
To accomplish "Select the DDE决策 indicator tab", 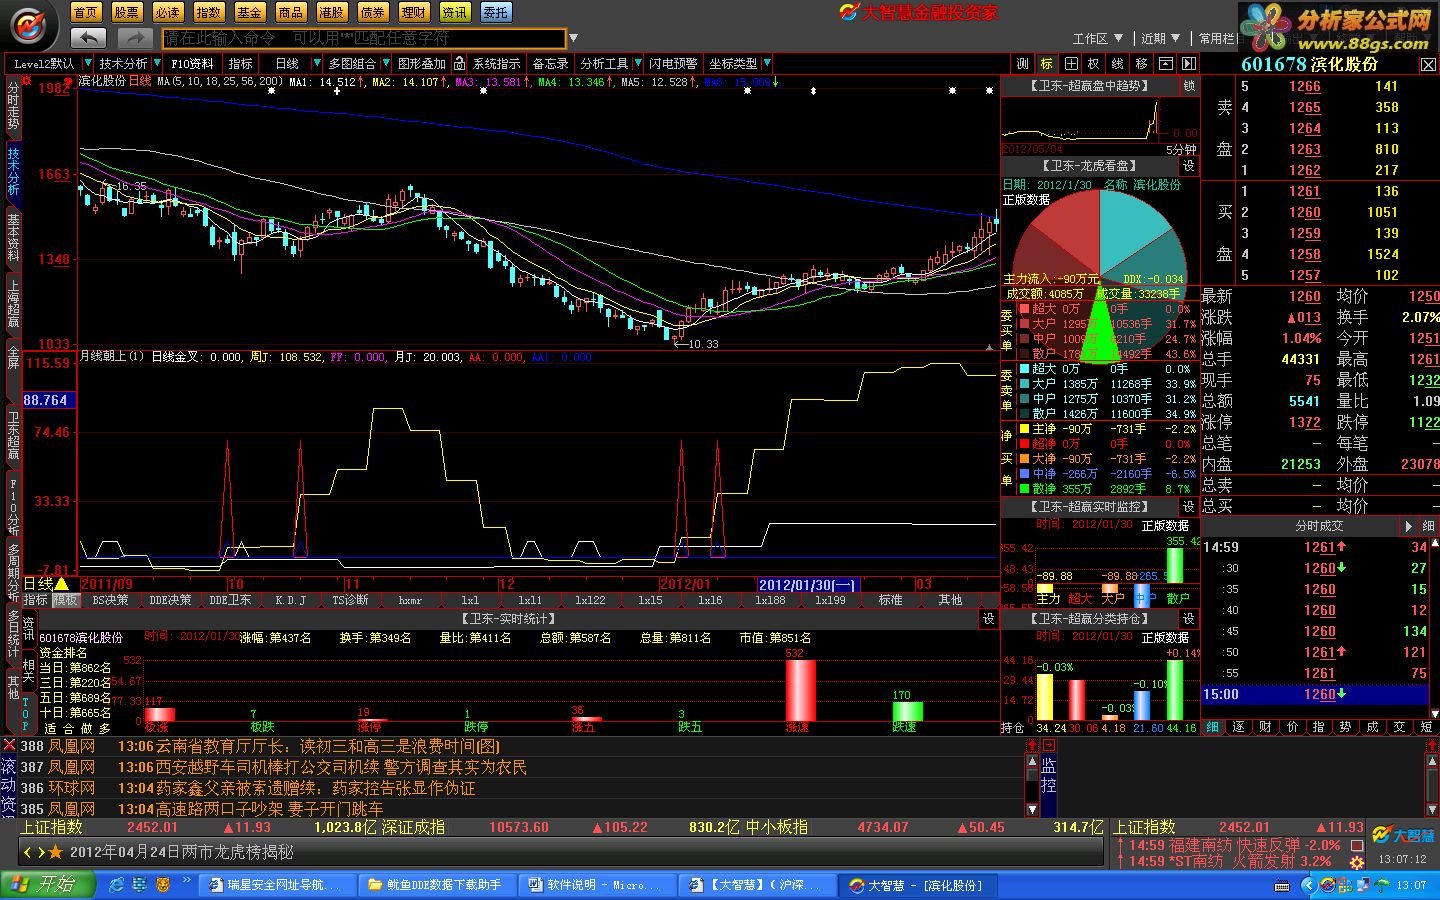I will 170,600.
